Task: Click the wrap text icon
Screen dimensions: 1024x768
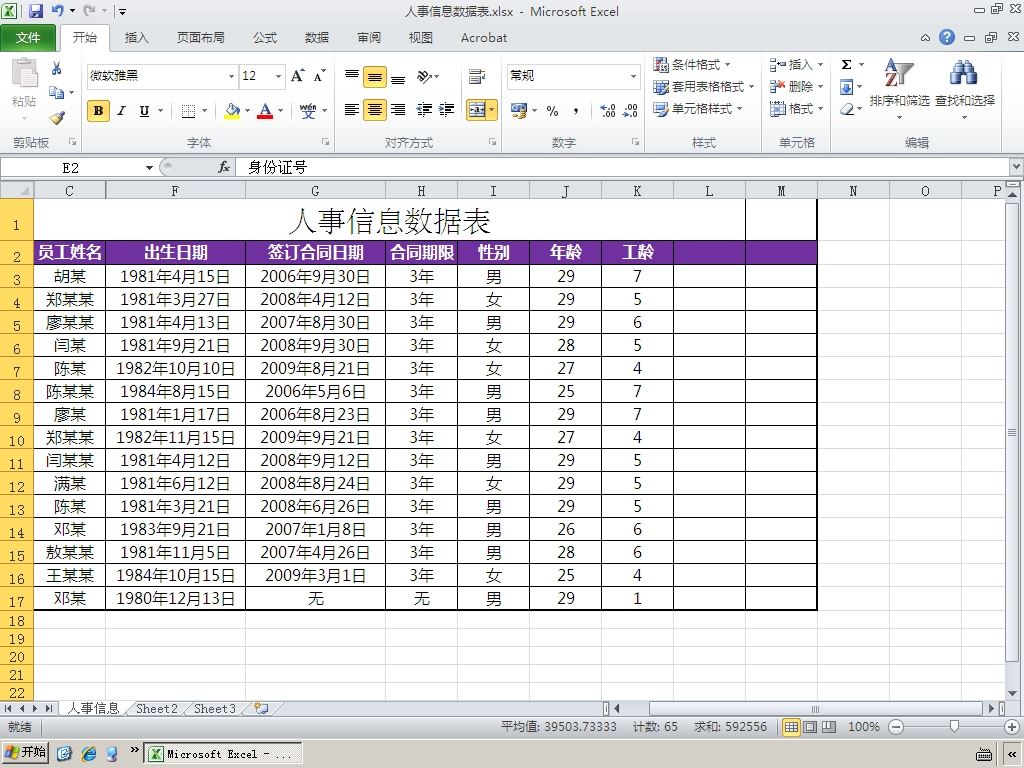Action: click(477, 76)
